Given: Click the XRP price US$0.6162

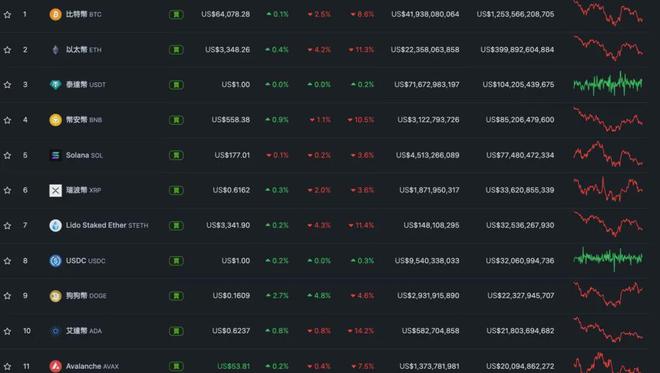Looking at the screenshot, I should pos(231,190).
